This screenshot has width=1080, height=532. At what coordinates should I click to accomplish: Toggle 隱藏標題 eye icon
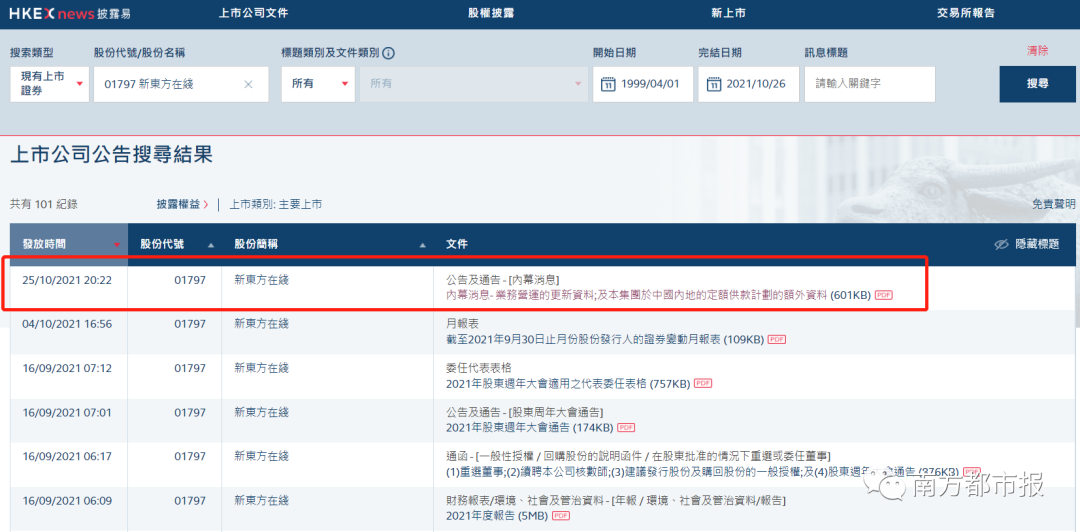(x=1002, y=245)
